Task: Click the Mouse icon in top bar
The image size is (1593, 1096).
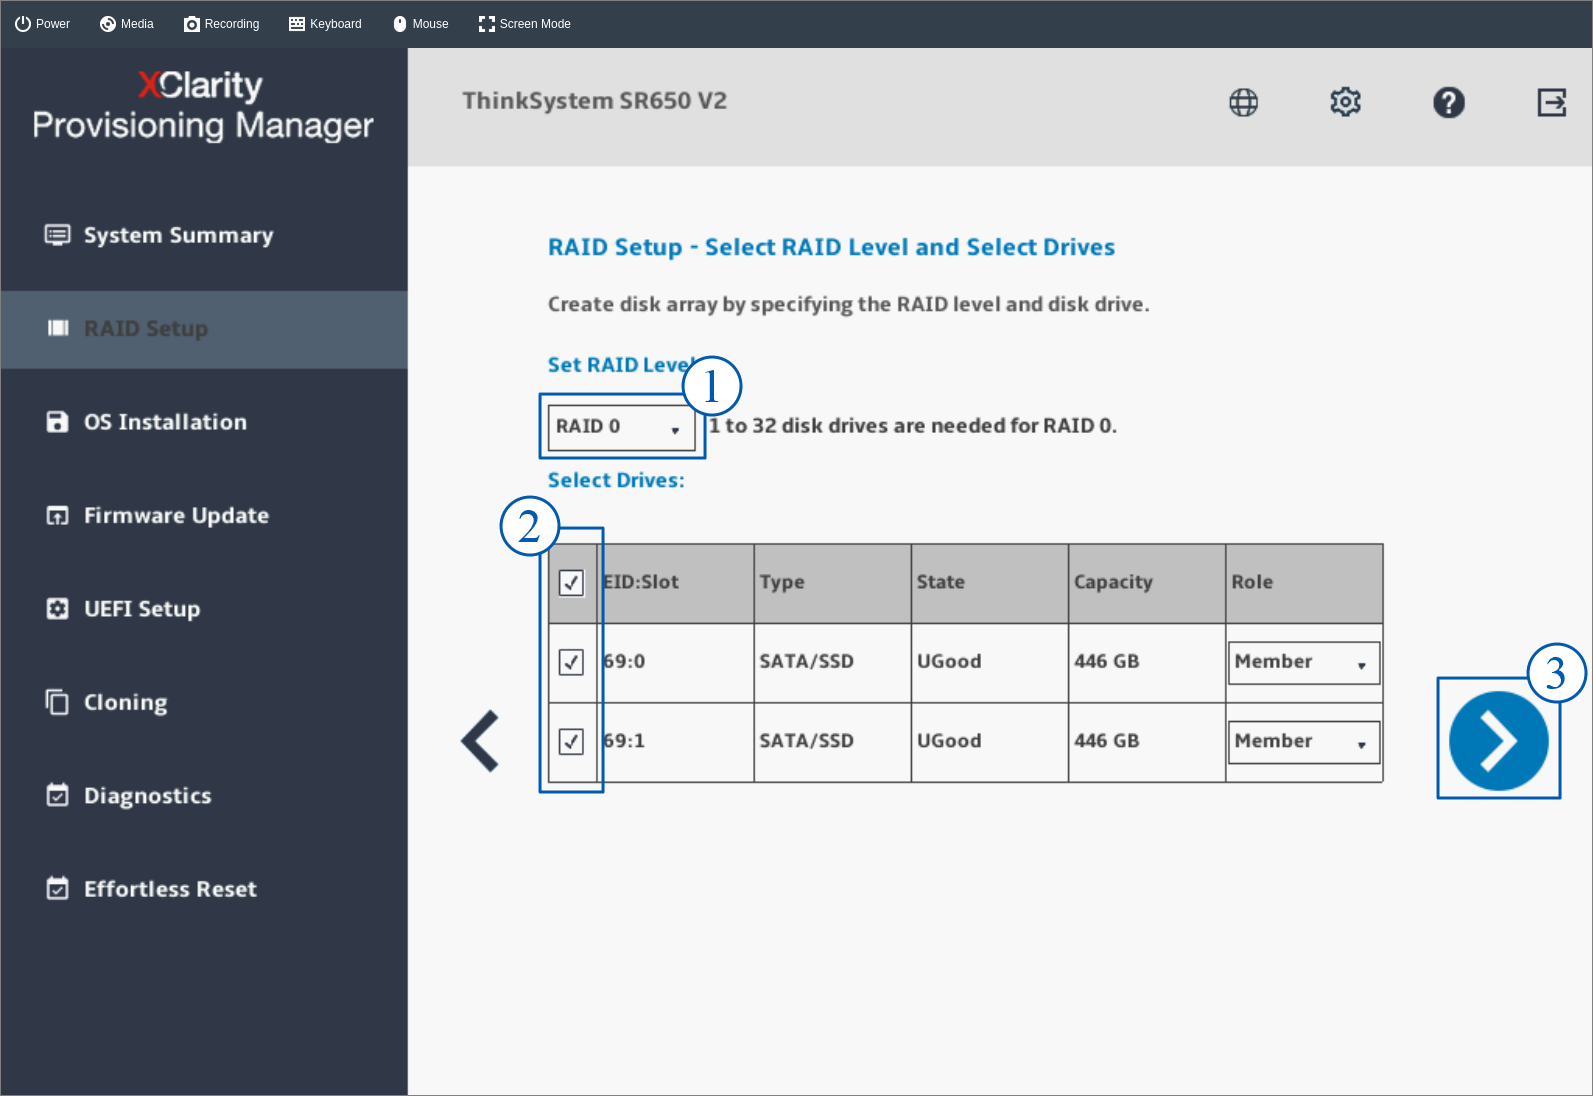Action: (x=400, y=24)
